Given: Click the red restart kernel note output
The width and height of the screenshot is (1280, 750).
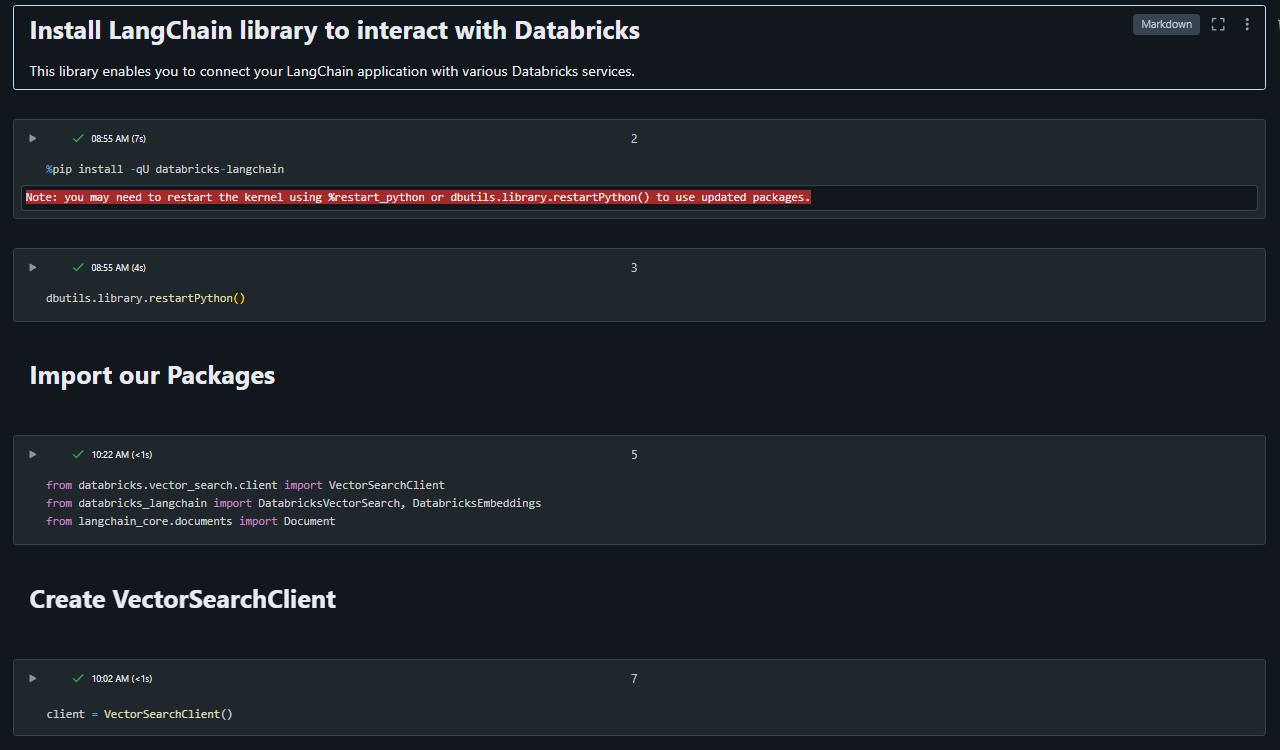Looking at the screenshot, I should pos(418,198).
